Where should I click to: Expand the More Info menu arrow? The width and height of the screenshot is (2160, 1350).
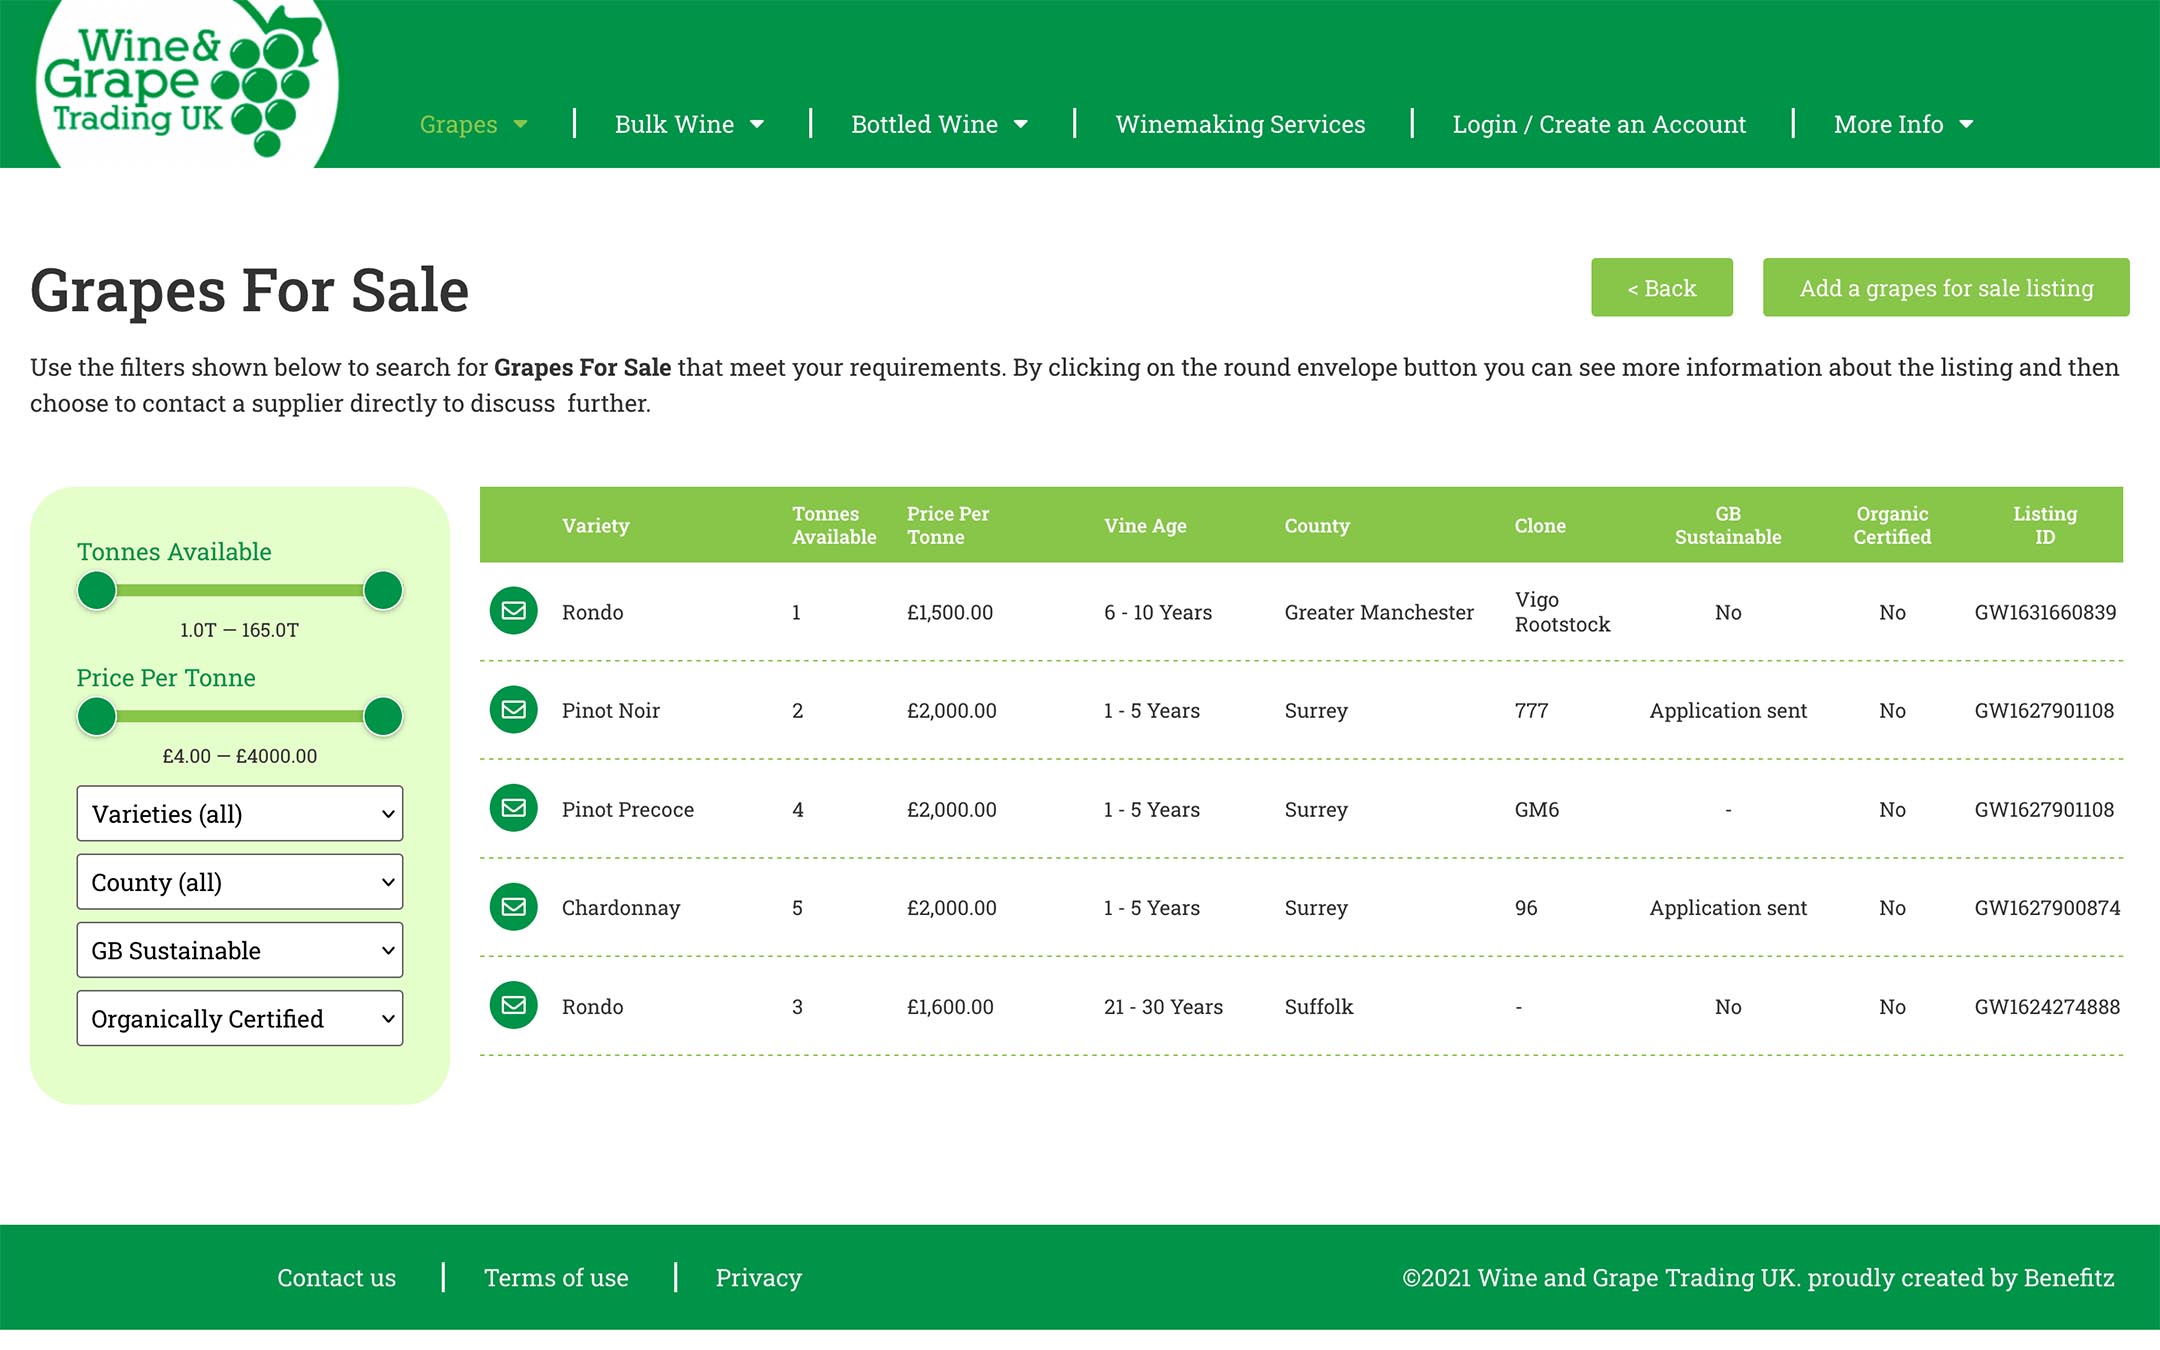1966,125
